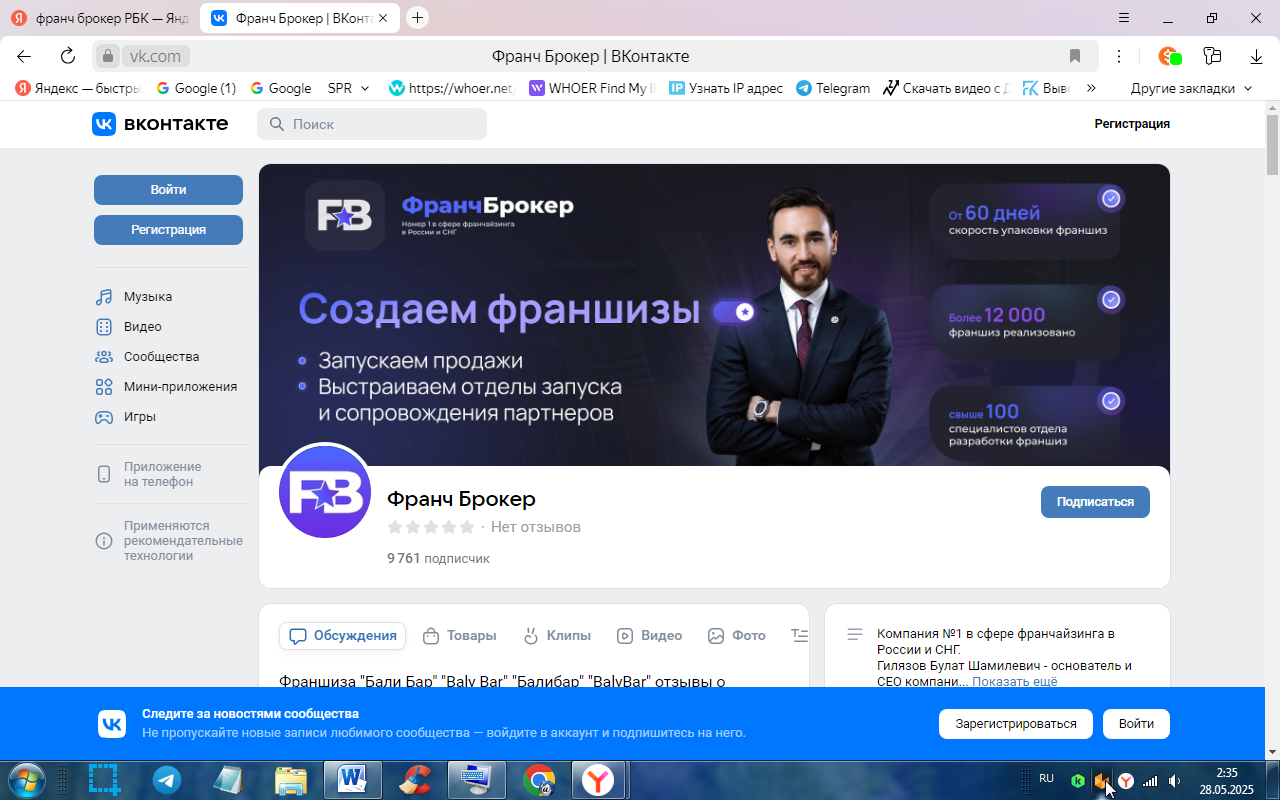Switch to the франч брокер РБК tab
This screenshot has width=1280, height=800.
pos(100,18)
